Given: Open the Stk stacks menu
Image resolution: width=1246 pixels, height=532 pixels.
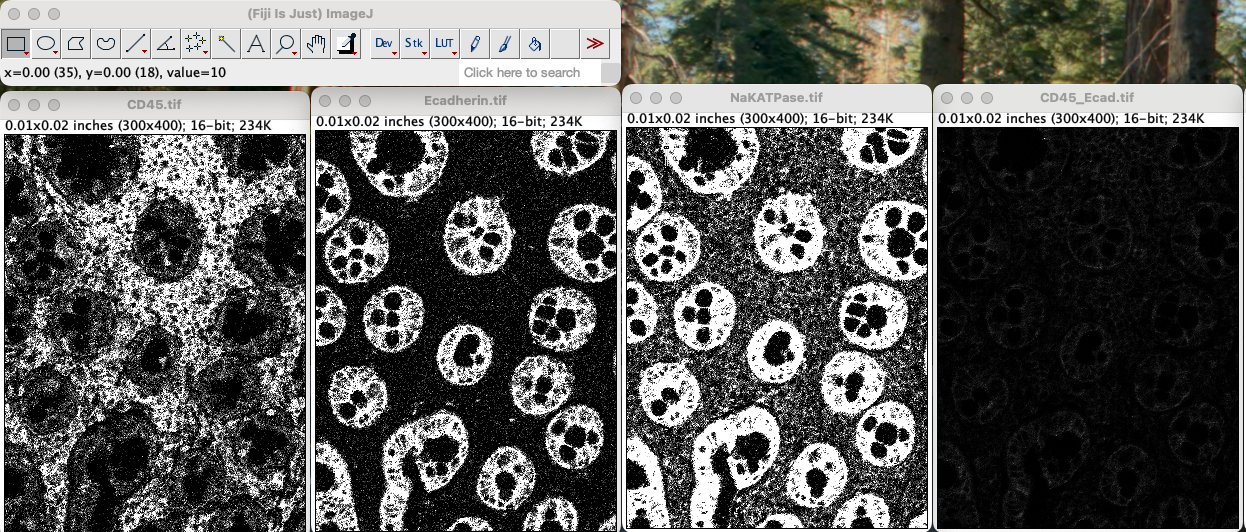Looking at the screenshot, I should pos(415,44).
